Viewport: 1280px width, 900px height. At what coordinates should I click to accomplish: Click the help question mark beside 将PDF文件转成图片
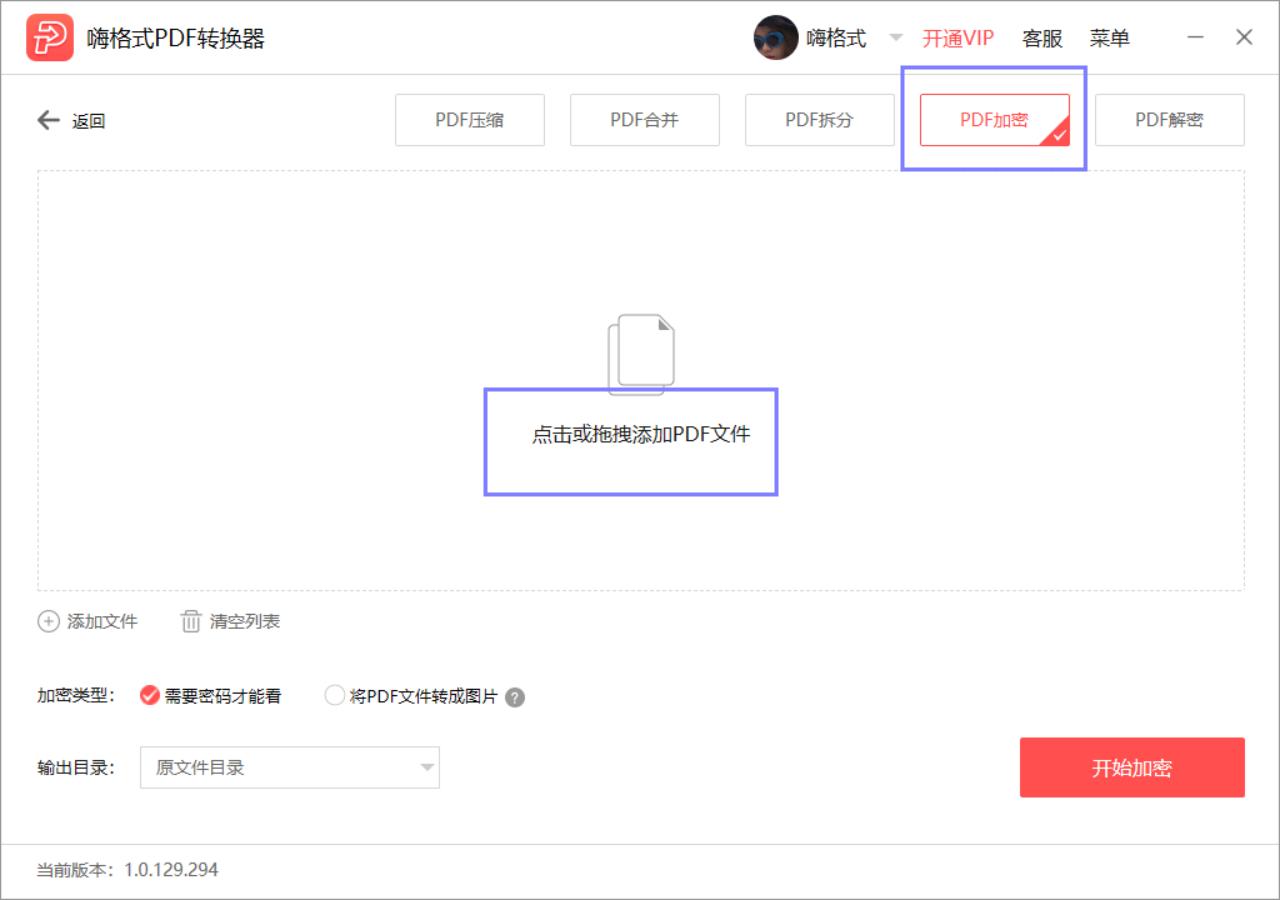pos(513,696)
